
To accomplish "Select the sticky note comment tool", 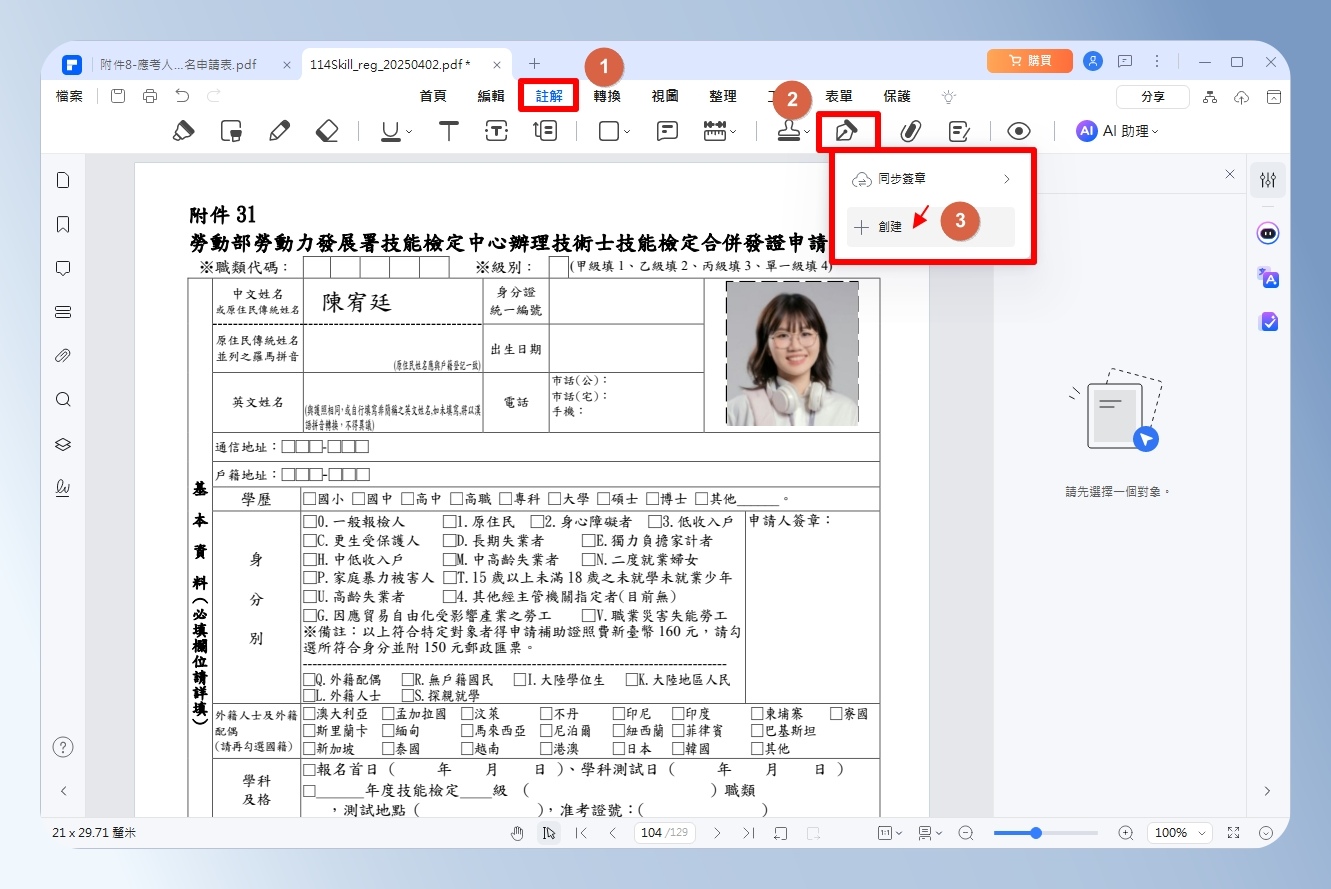I will [x=667, y=131].
